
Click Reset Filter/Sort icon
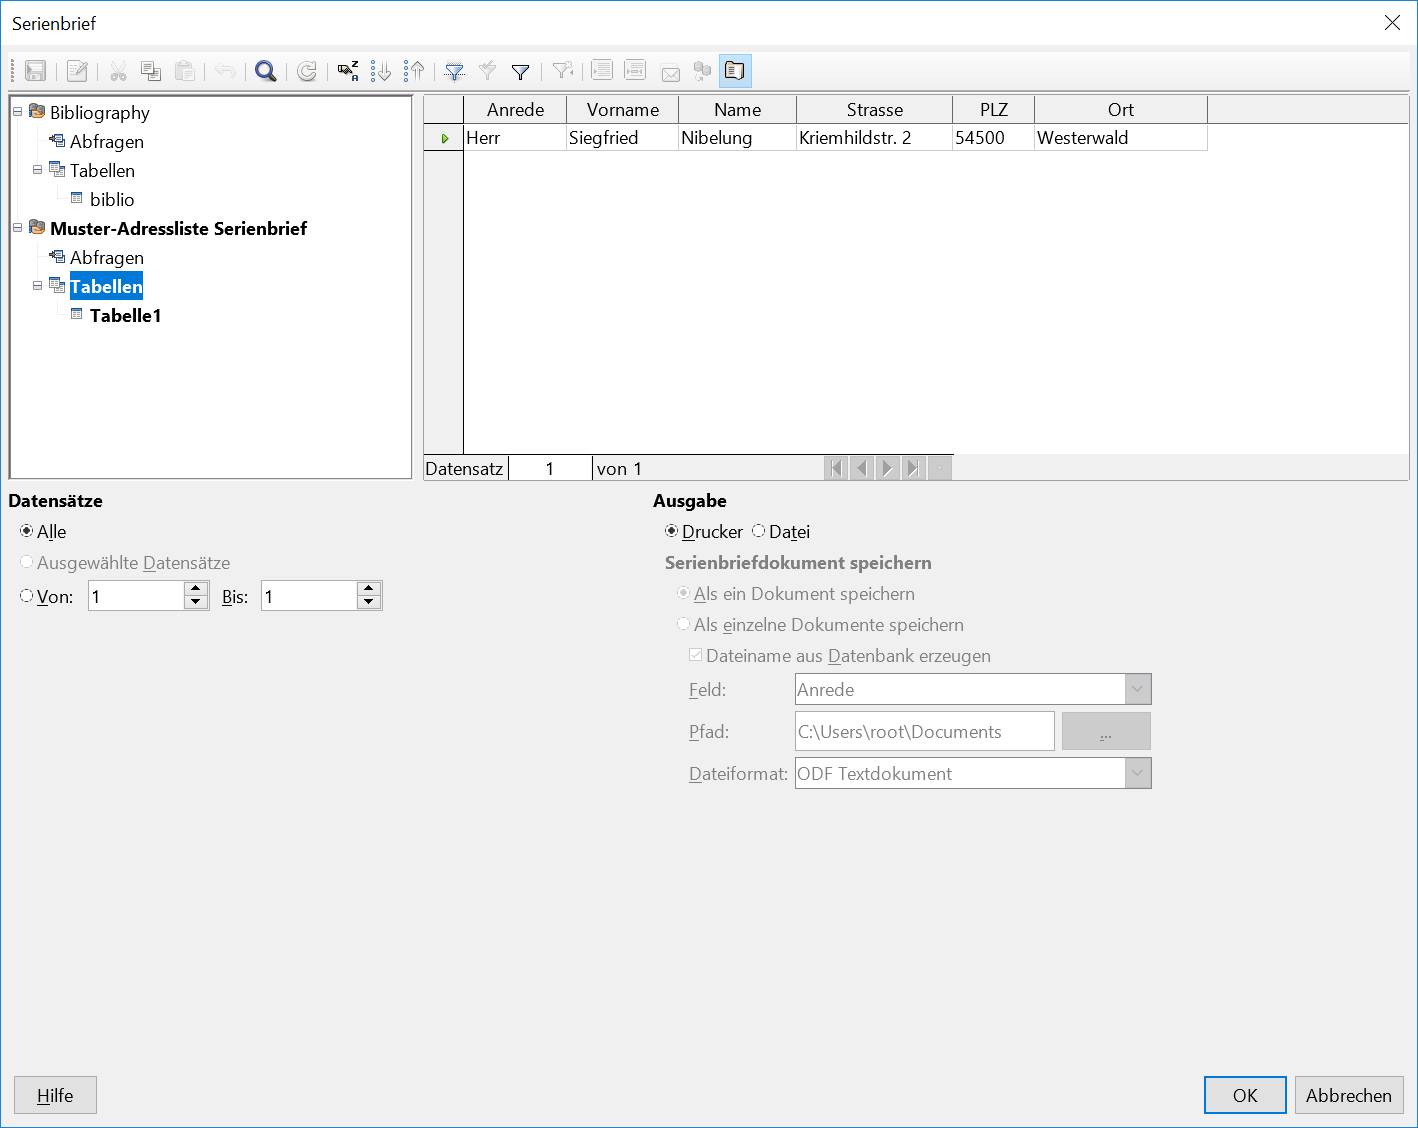[563, 71]
